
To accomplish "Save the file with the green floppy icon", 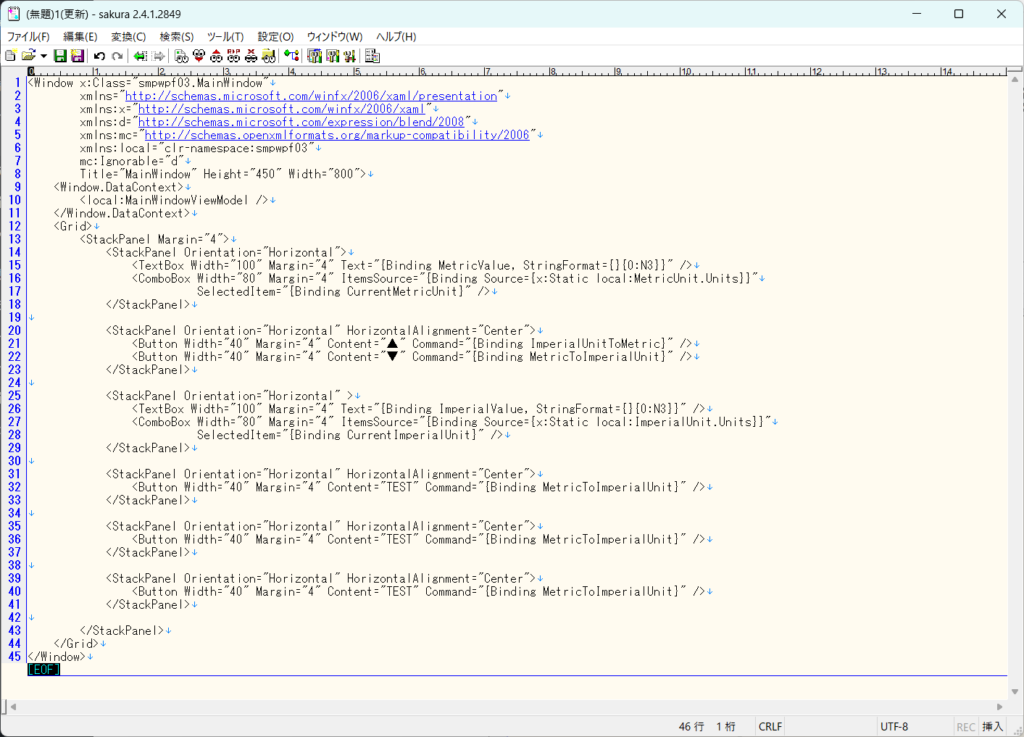I will click(x=60, y=56).
